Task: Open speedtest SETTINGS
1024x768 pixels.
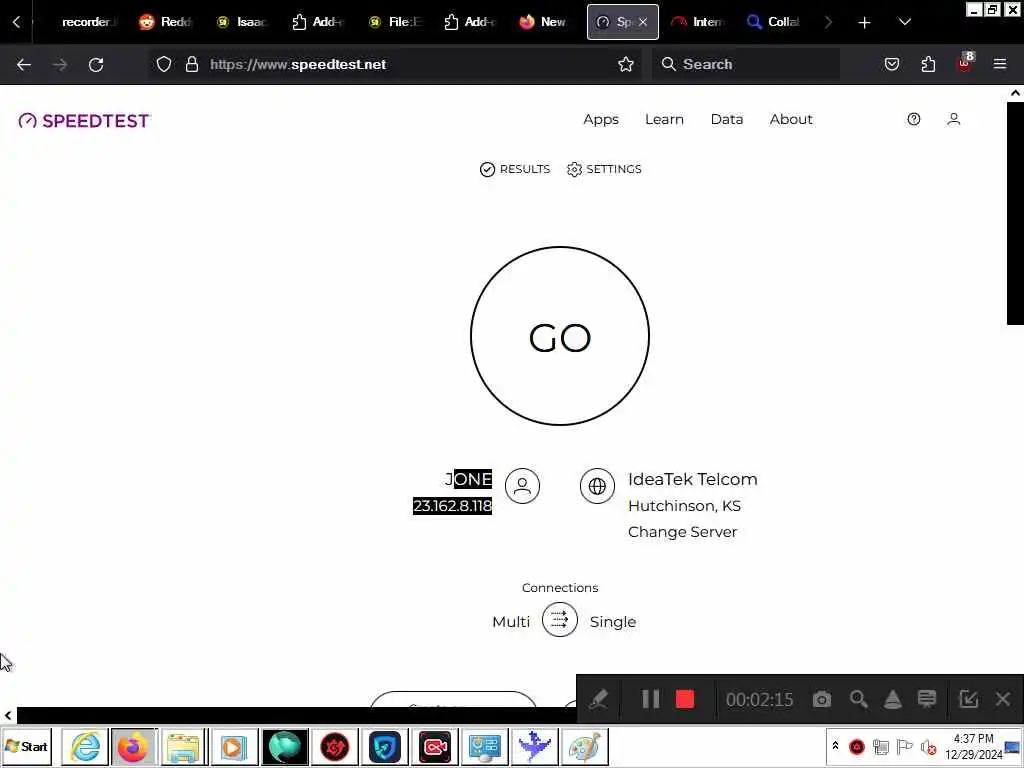Action: (604, 169)
